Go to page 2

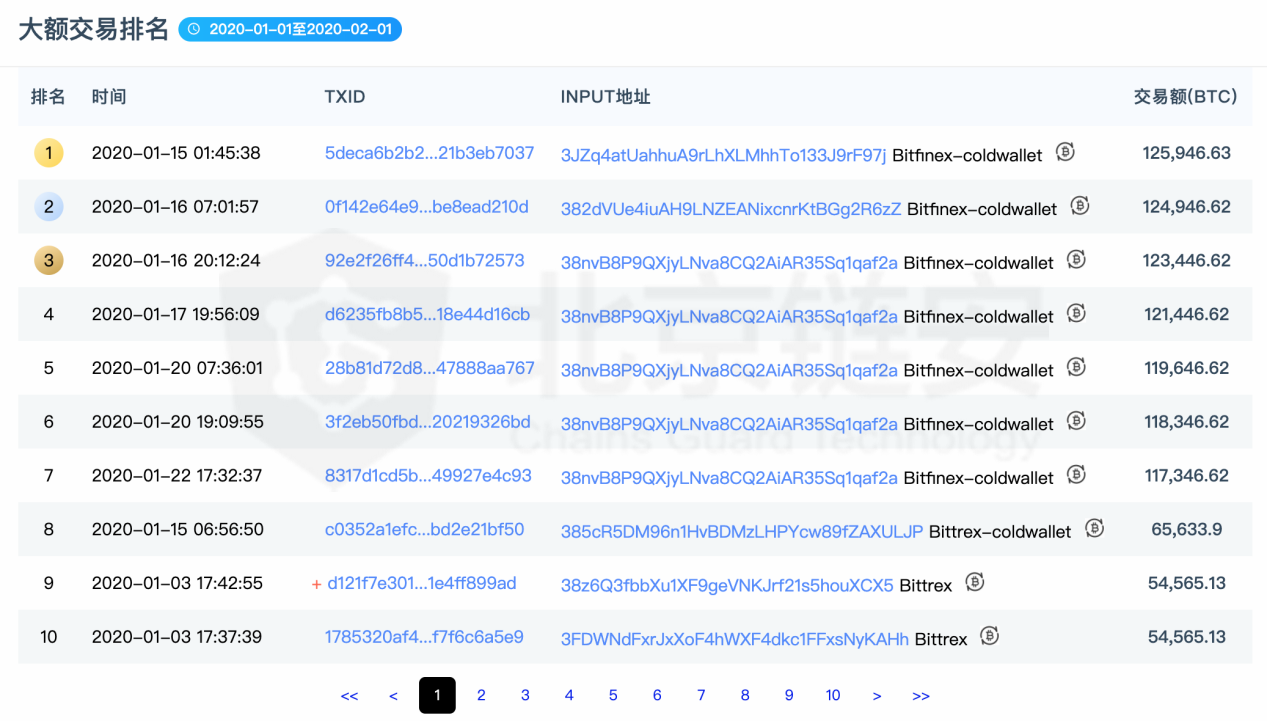(x=481, y=695)
